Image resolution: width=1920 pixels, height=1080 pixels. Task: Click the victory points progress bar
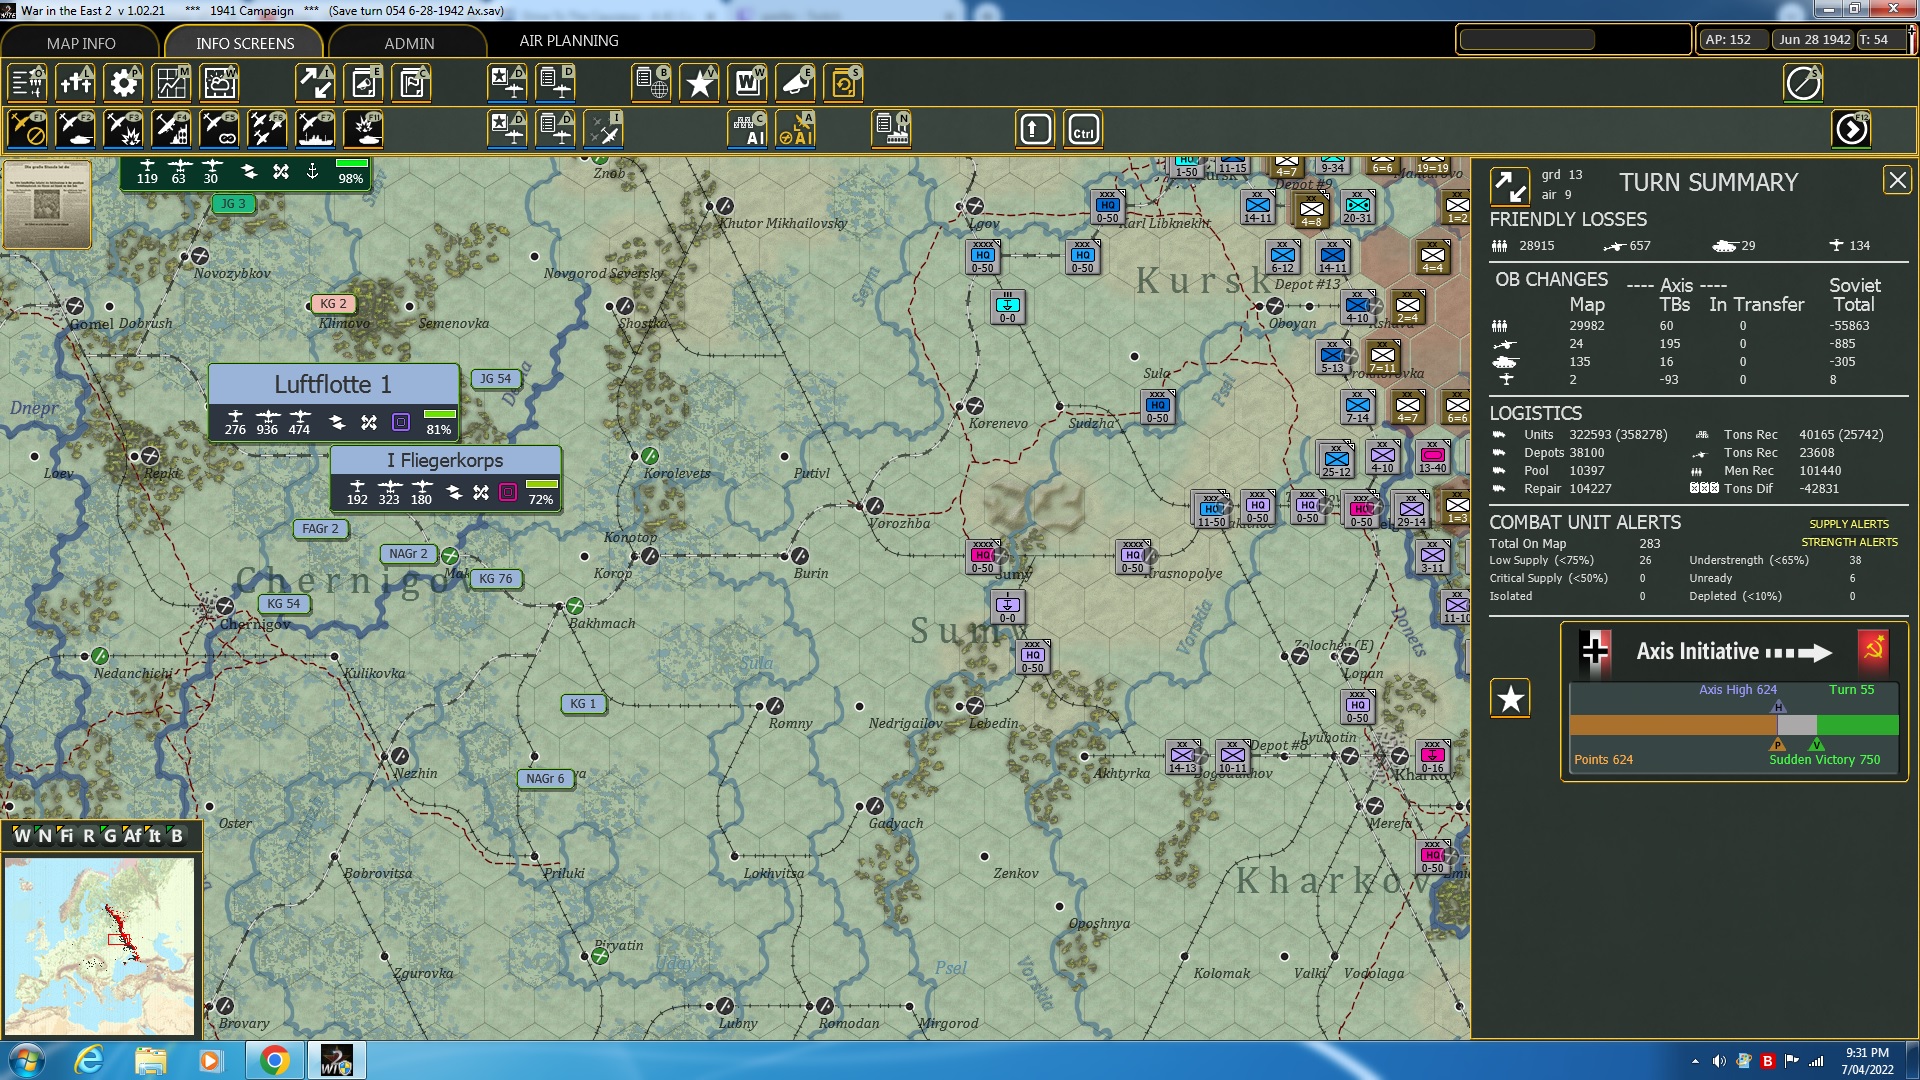[x=1734, y=725]
